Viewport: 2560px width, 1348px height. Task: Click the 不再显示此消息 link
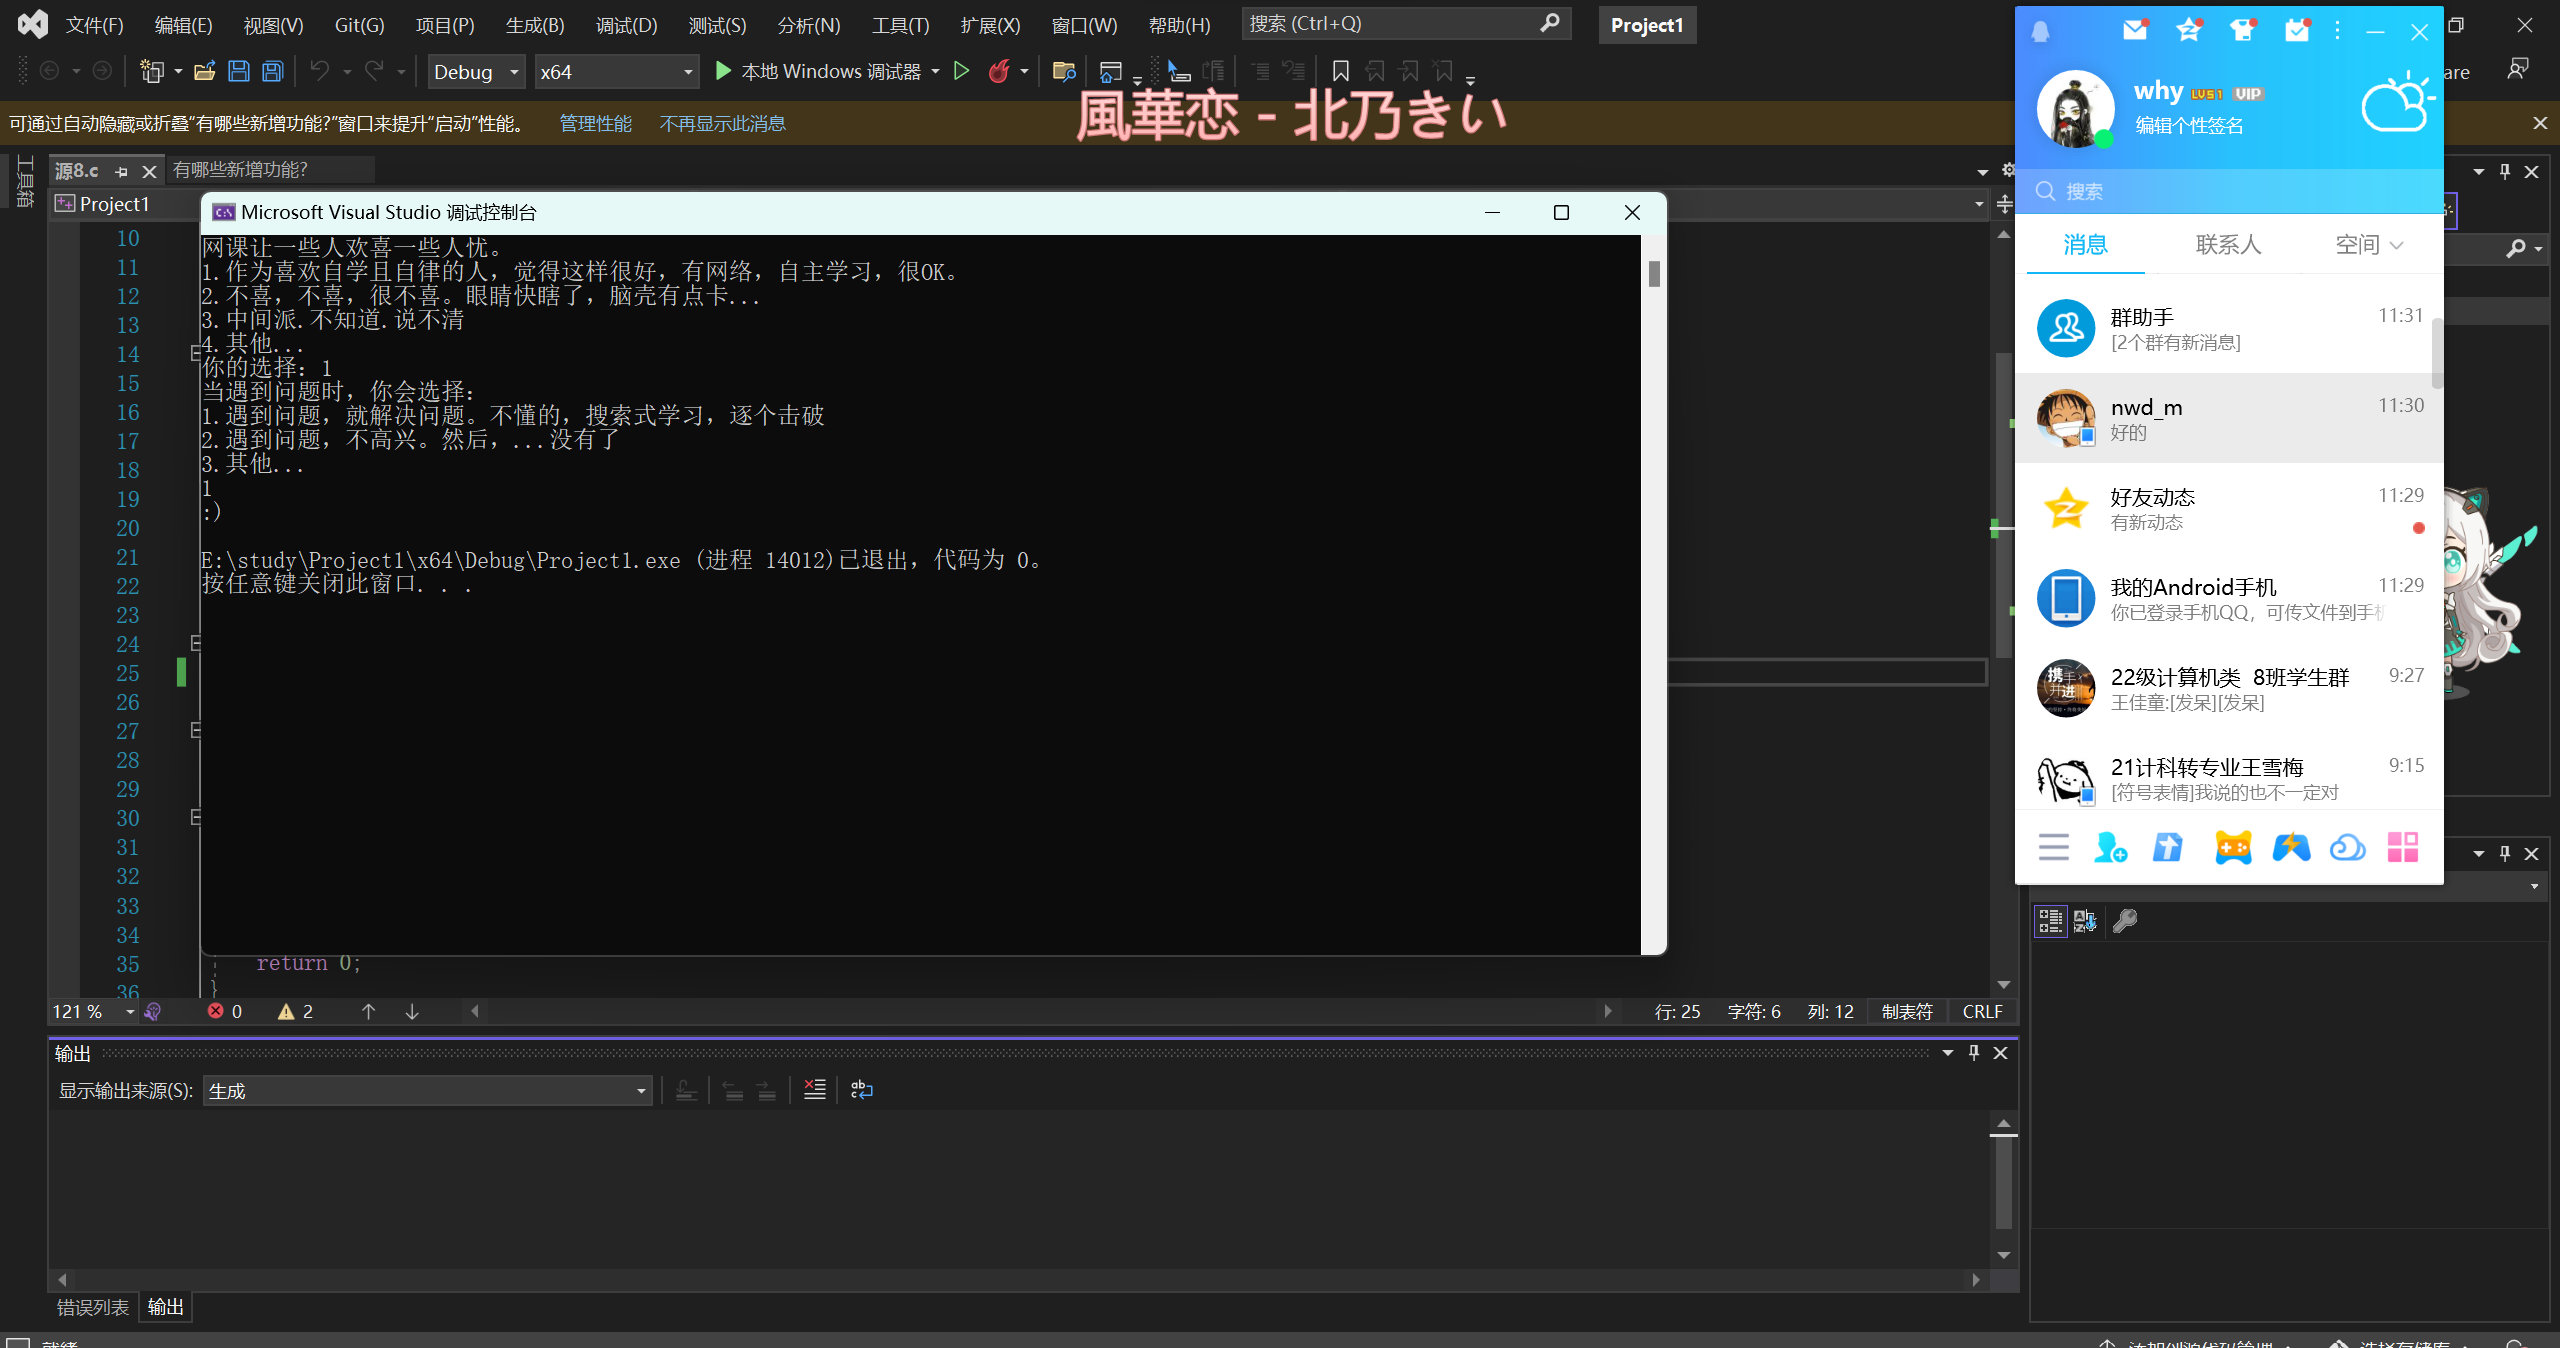coord(722,123)
